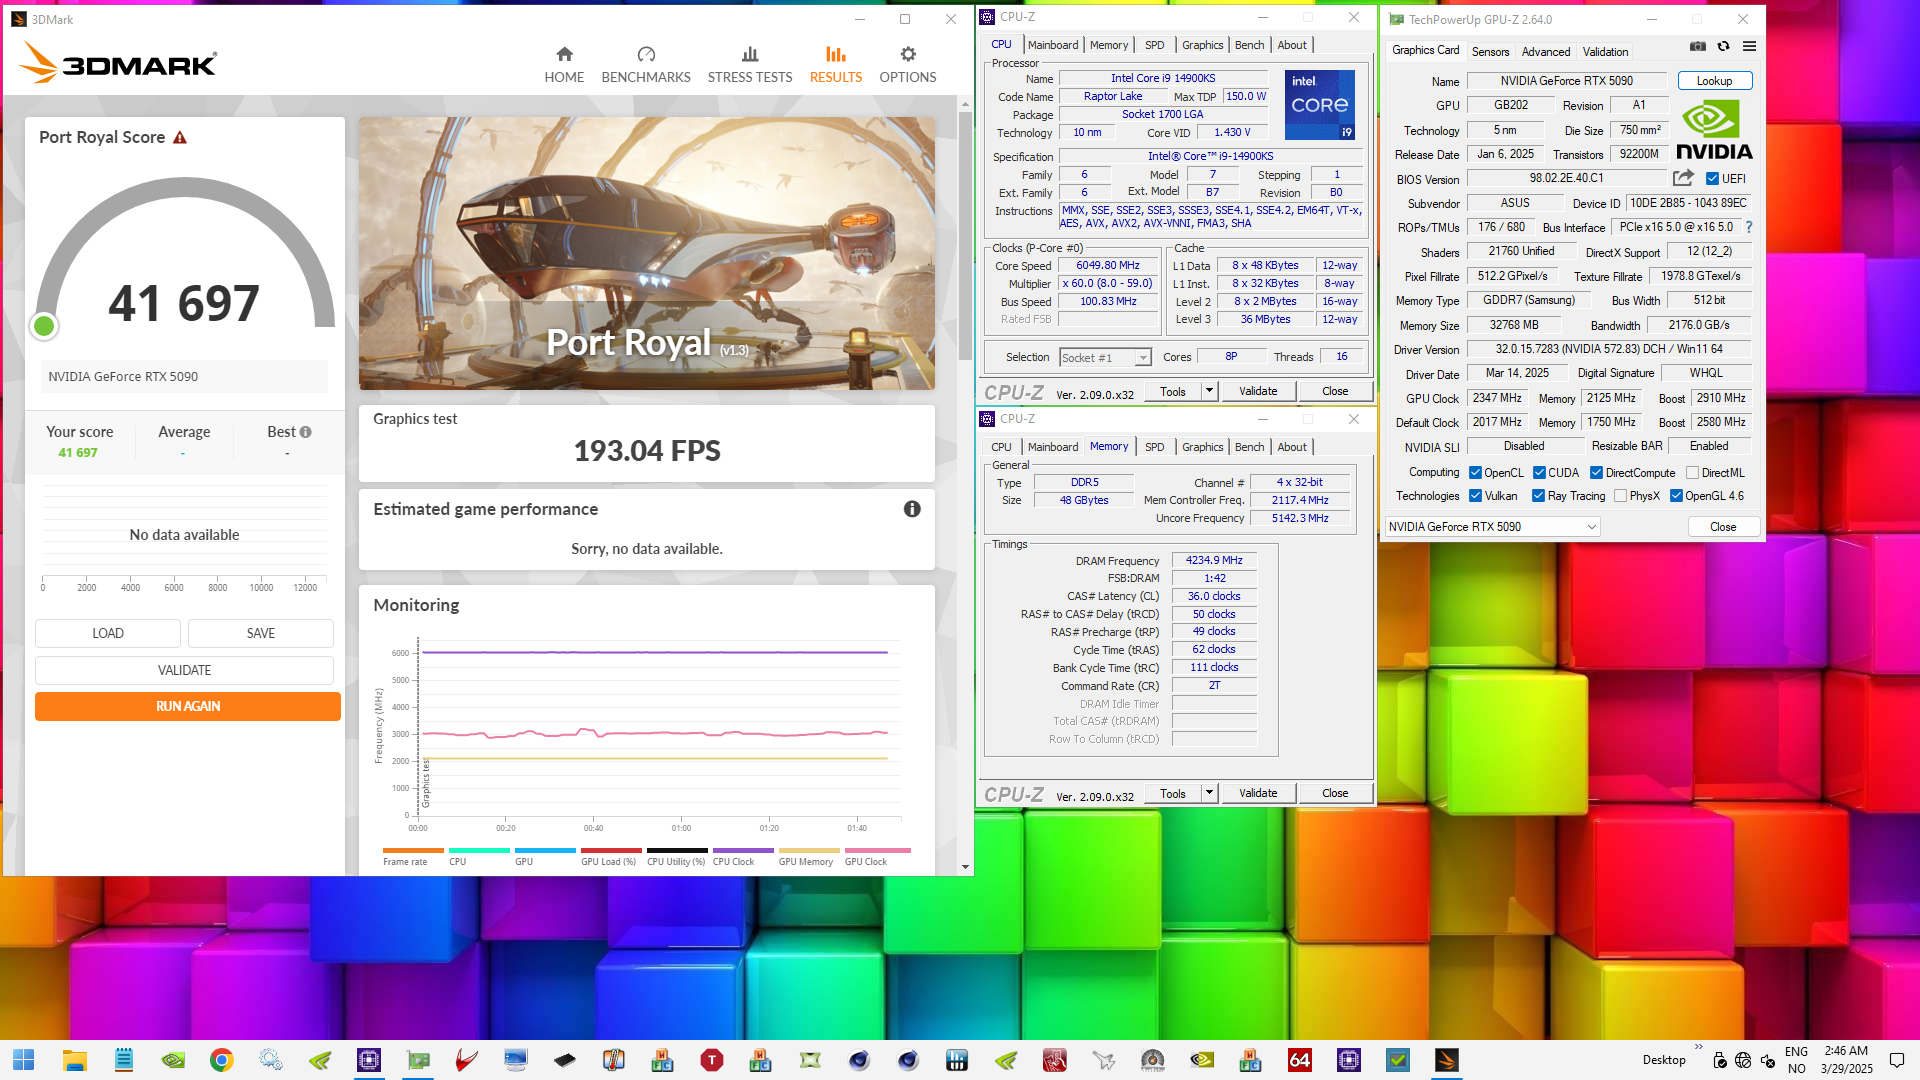Toggle the DirectCompute checkbox
Screen dimensions: 1920x1080
1597,473
